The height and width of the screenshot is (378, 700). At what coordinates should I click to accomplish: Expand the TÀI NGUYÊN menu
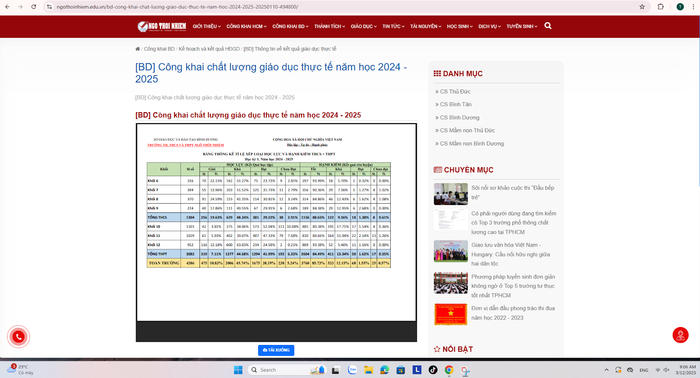tap(425, 26)
